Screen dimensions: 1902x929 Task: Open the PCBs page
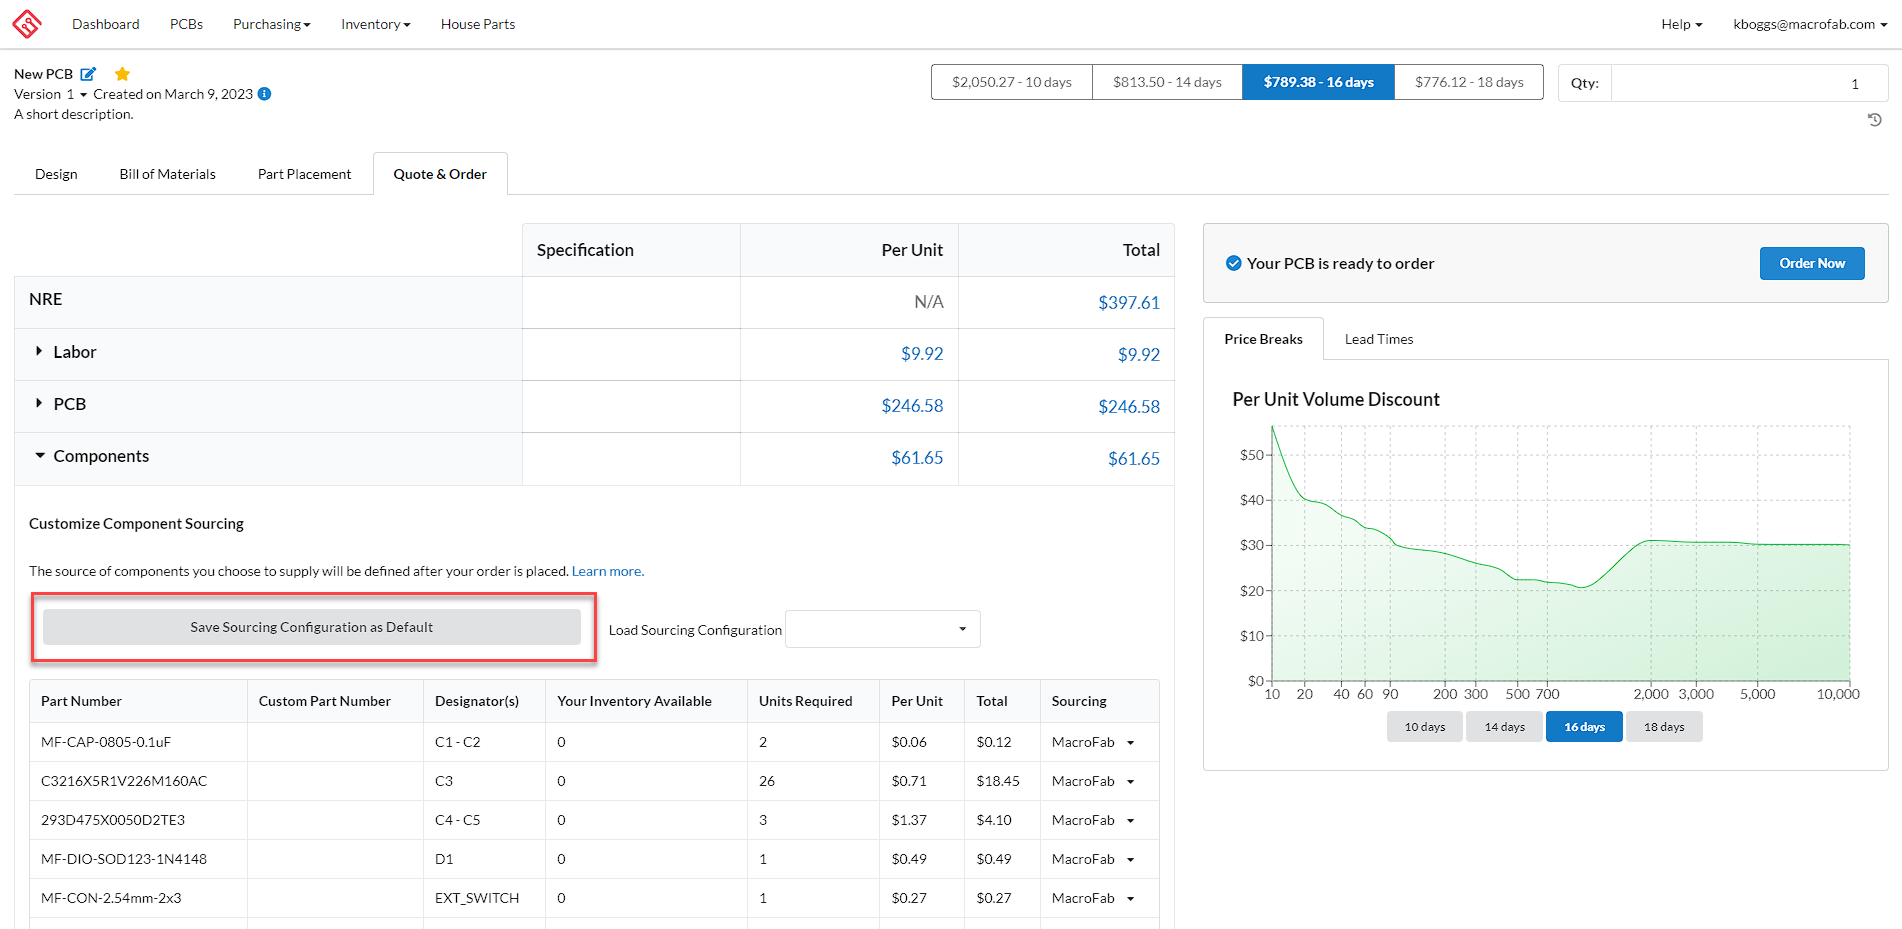coord(186,24)
